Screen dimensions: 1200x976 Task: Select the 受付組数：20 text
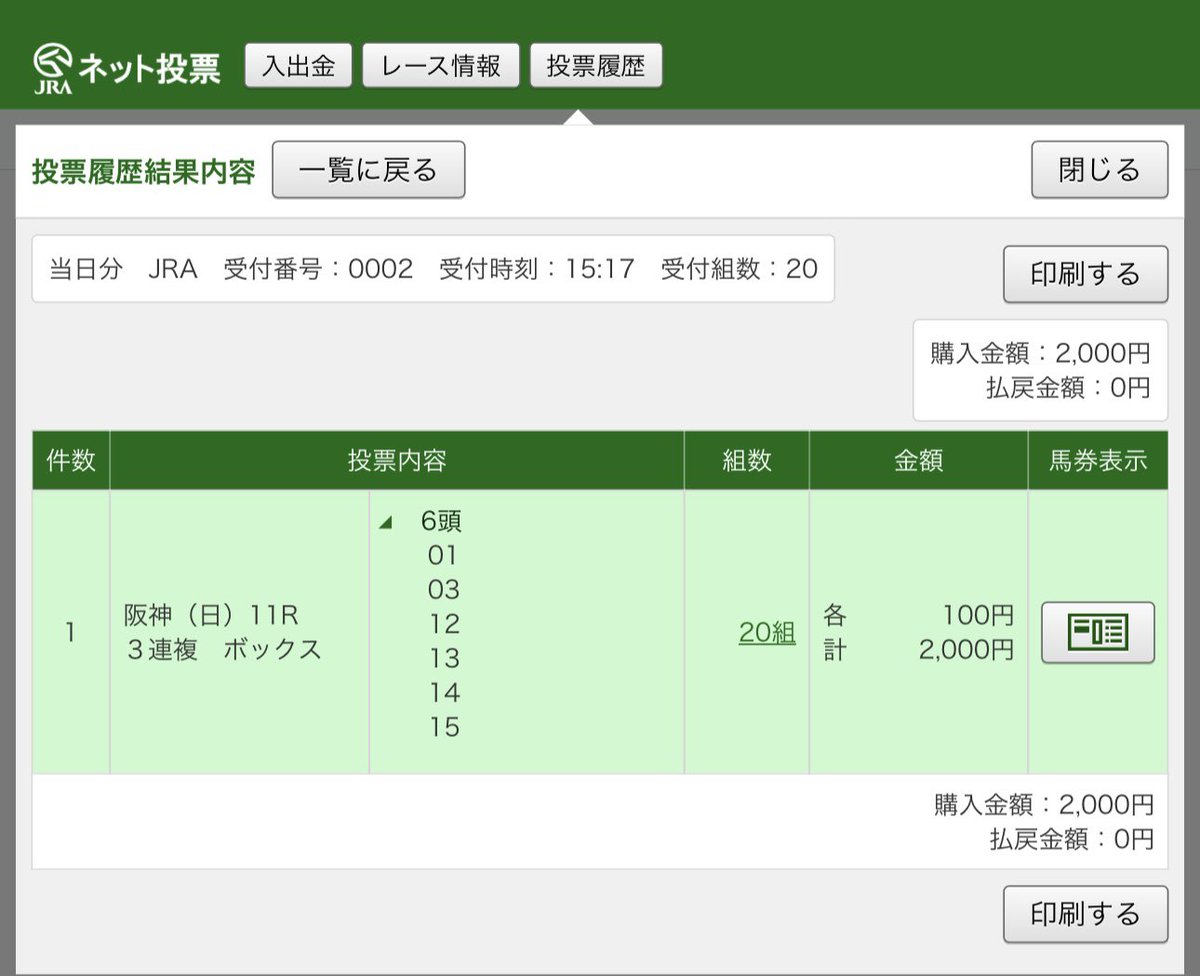pyautogui.click(x=739, y=269)
